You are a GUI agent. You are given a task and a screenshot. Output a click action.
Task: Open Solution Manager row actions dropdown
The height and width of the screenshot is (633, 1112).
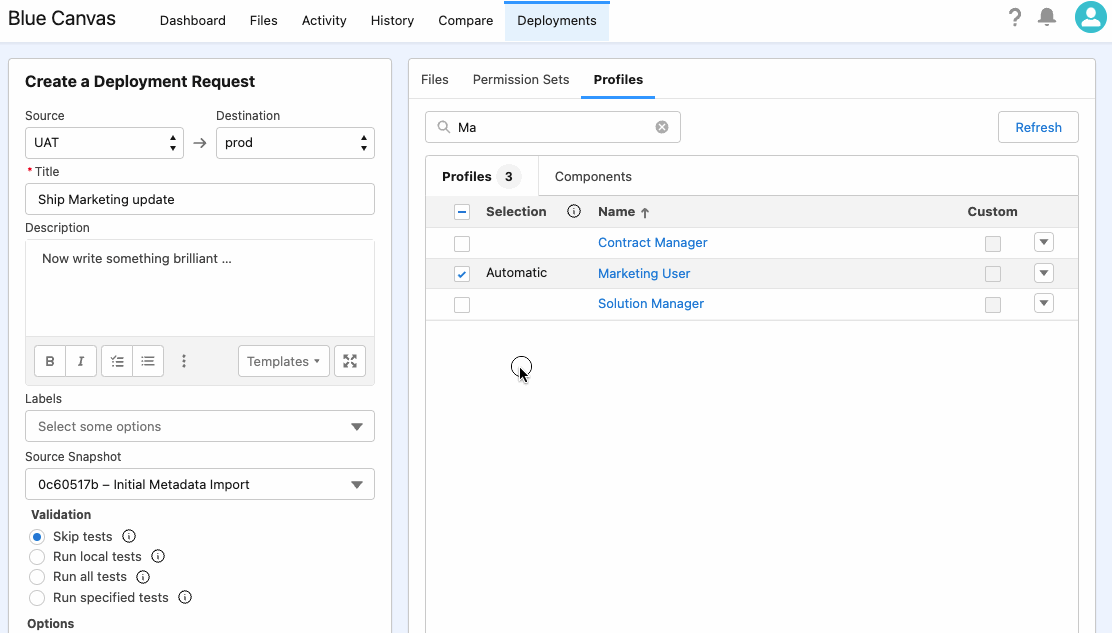[1044, 303]
